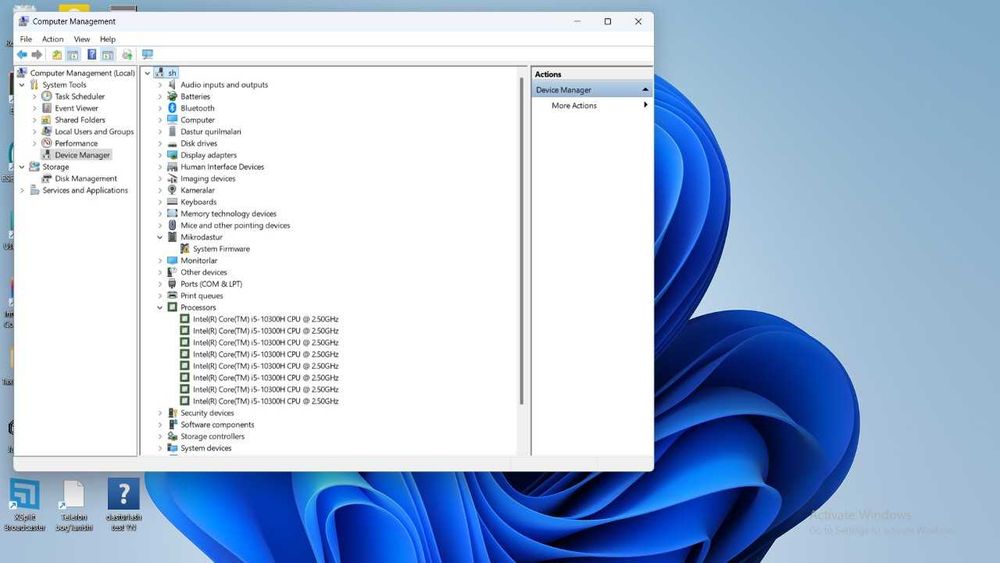Viewport: 1000px width, 563px height.
Task: Collapse the Storage node
Action: 22,167
